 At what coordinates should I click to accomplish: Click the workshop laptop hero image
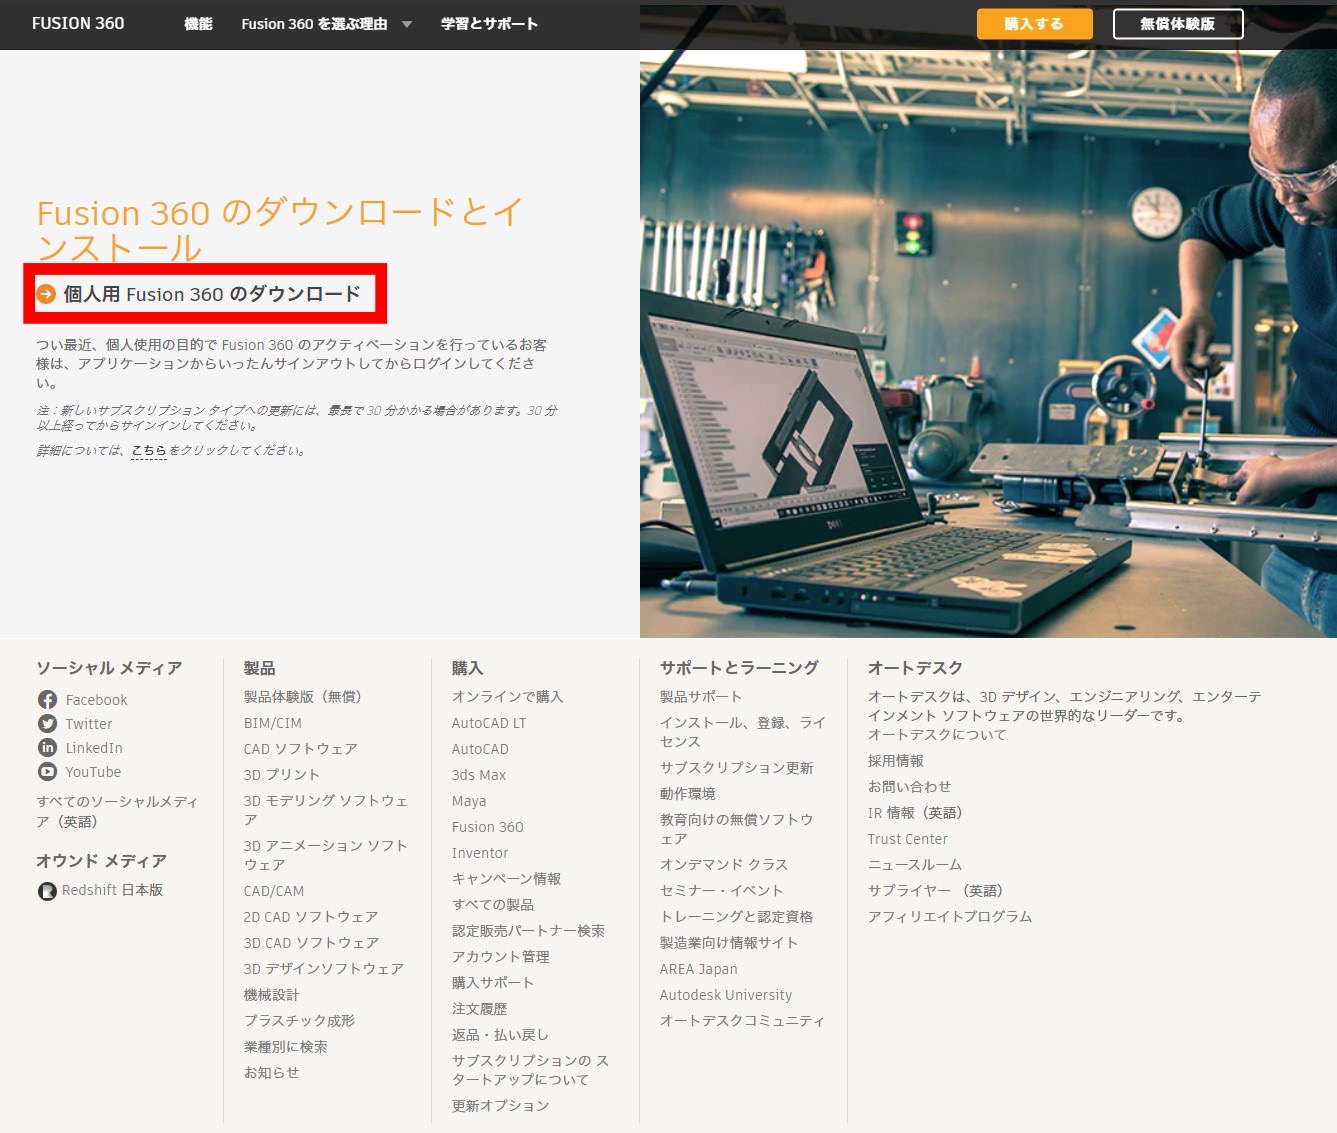pos(988,344)
